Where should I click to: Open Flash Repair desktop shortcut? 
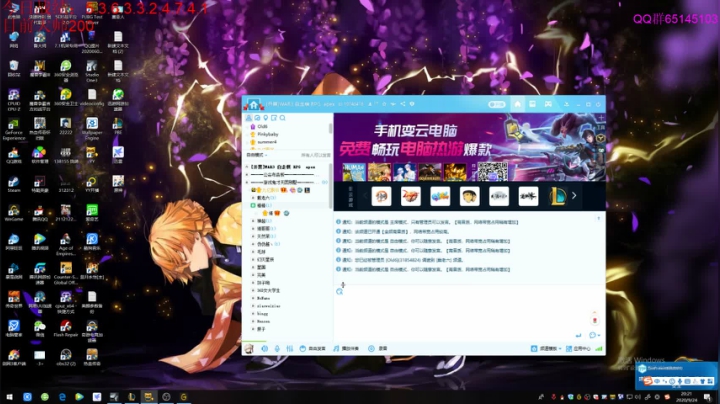[x=66, y=329]
